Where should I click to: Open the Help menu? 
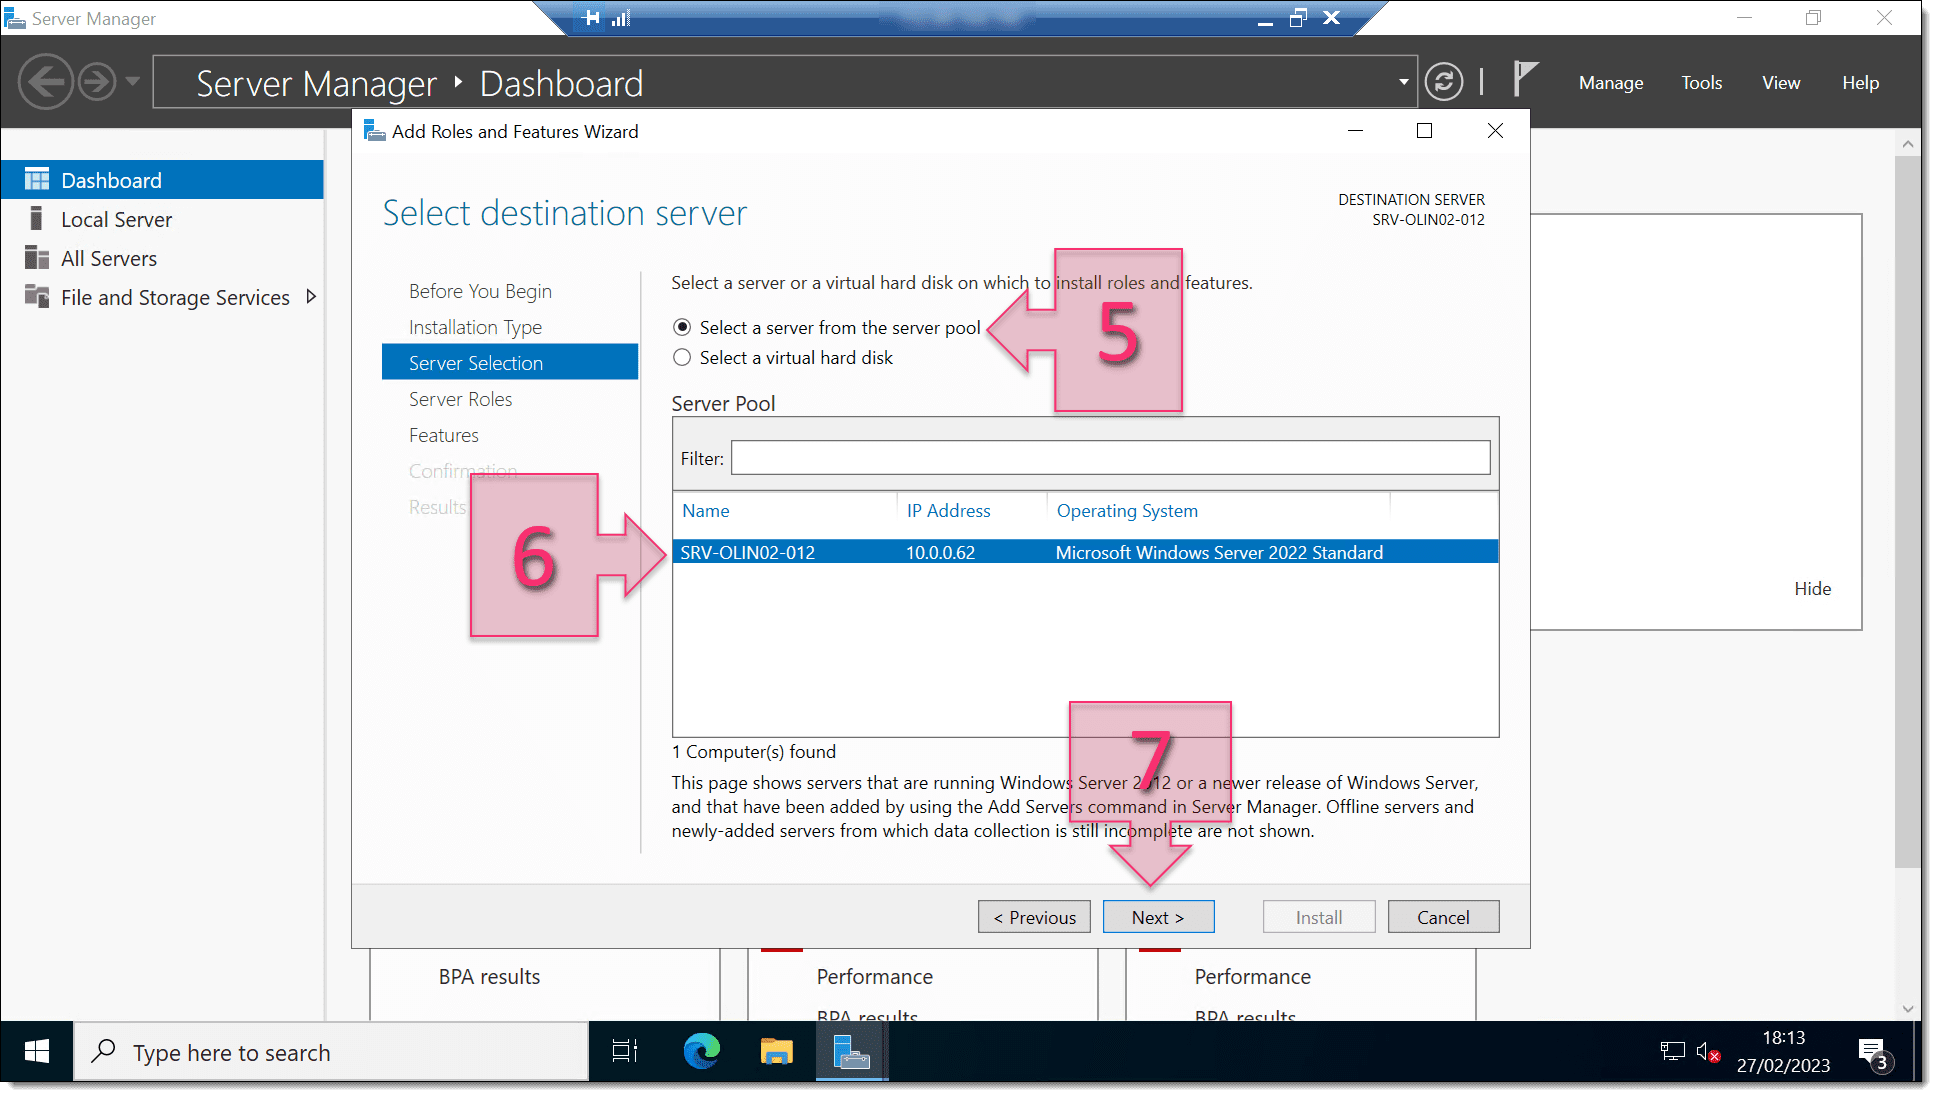tap(1860, 83)
